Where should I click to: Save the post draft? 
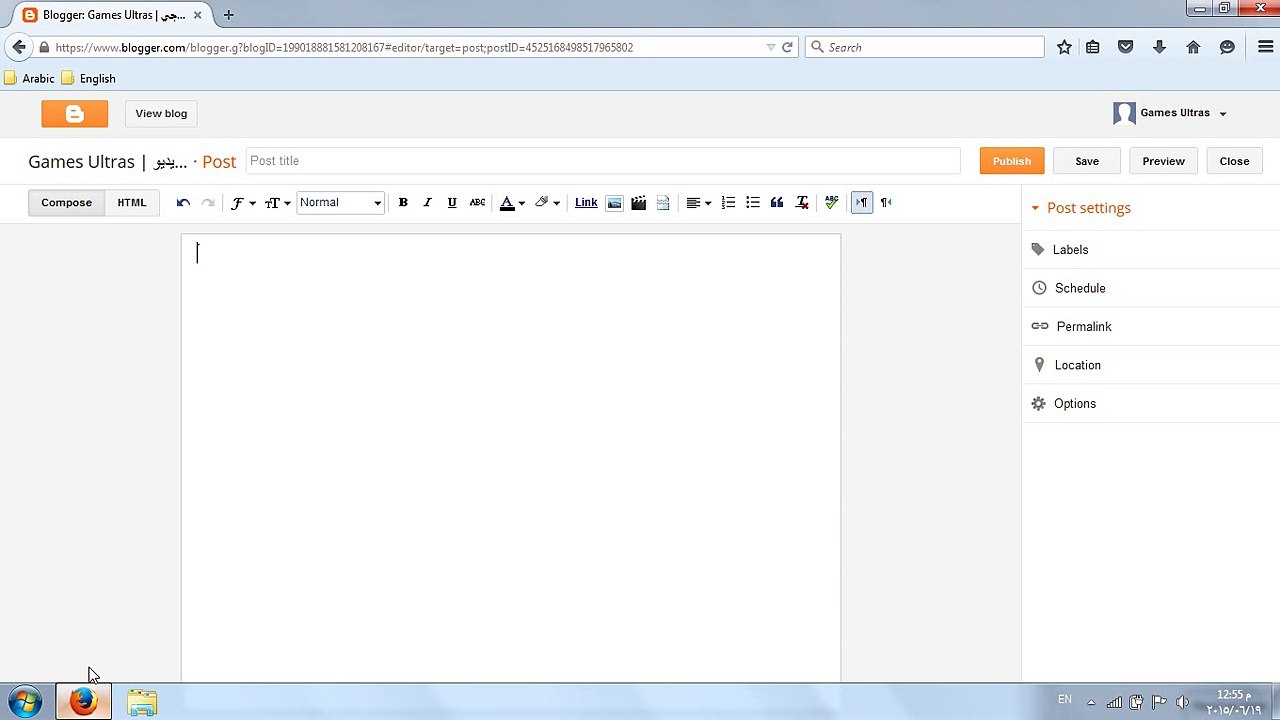click(x=1087, y=161)
